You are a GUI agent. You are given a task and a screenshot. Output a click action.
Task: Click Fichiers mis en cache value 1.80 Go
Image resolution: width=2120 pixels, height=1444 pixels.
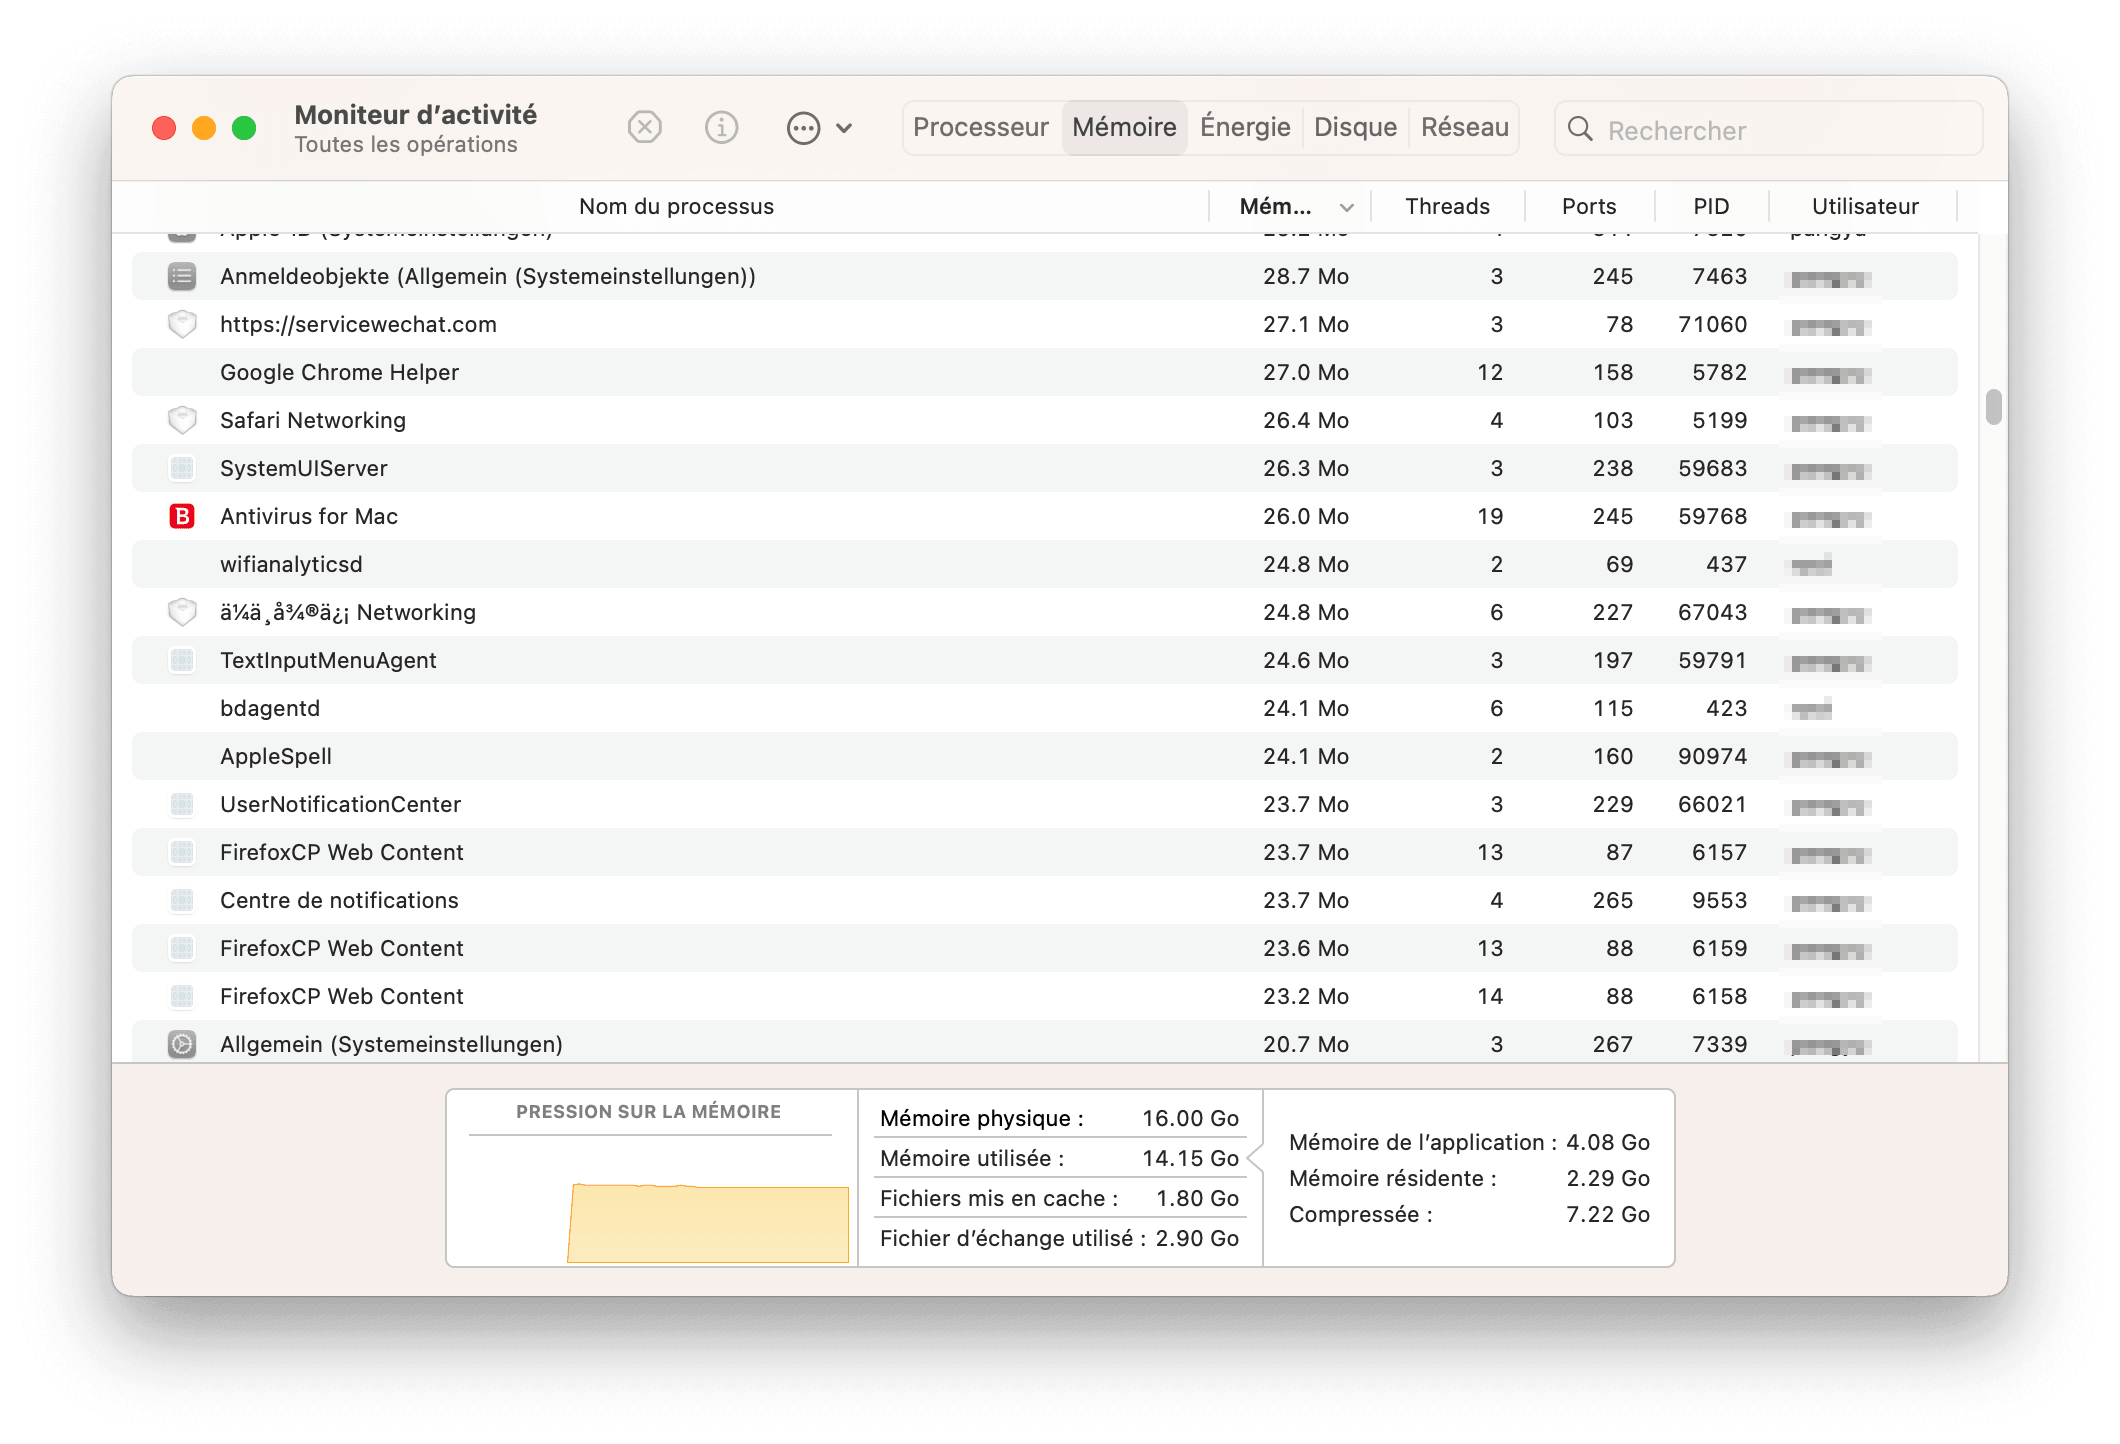click(x=1197, y=1198)
